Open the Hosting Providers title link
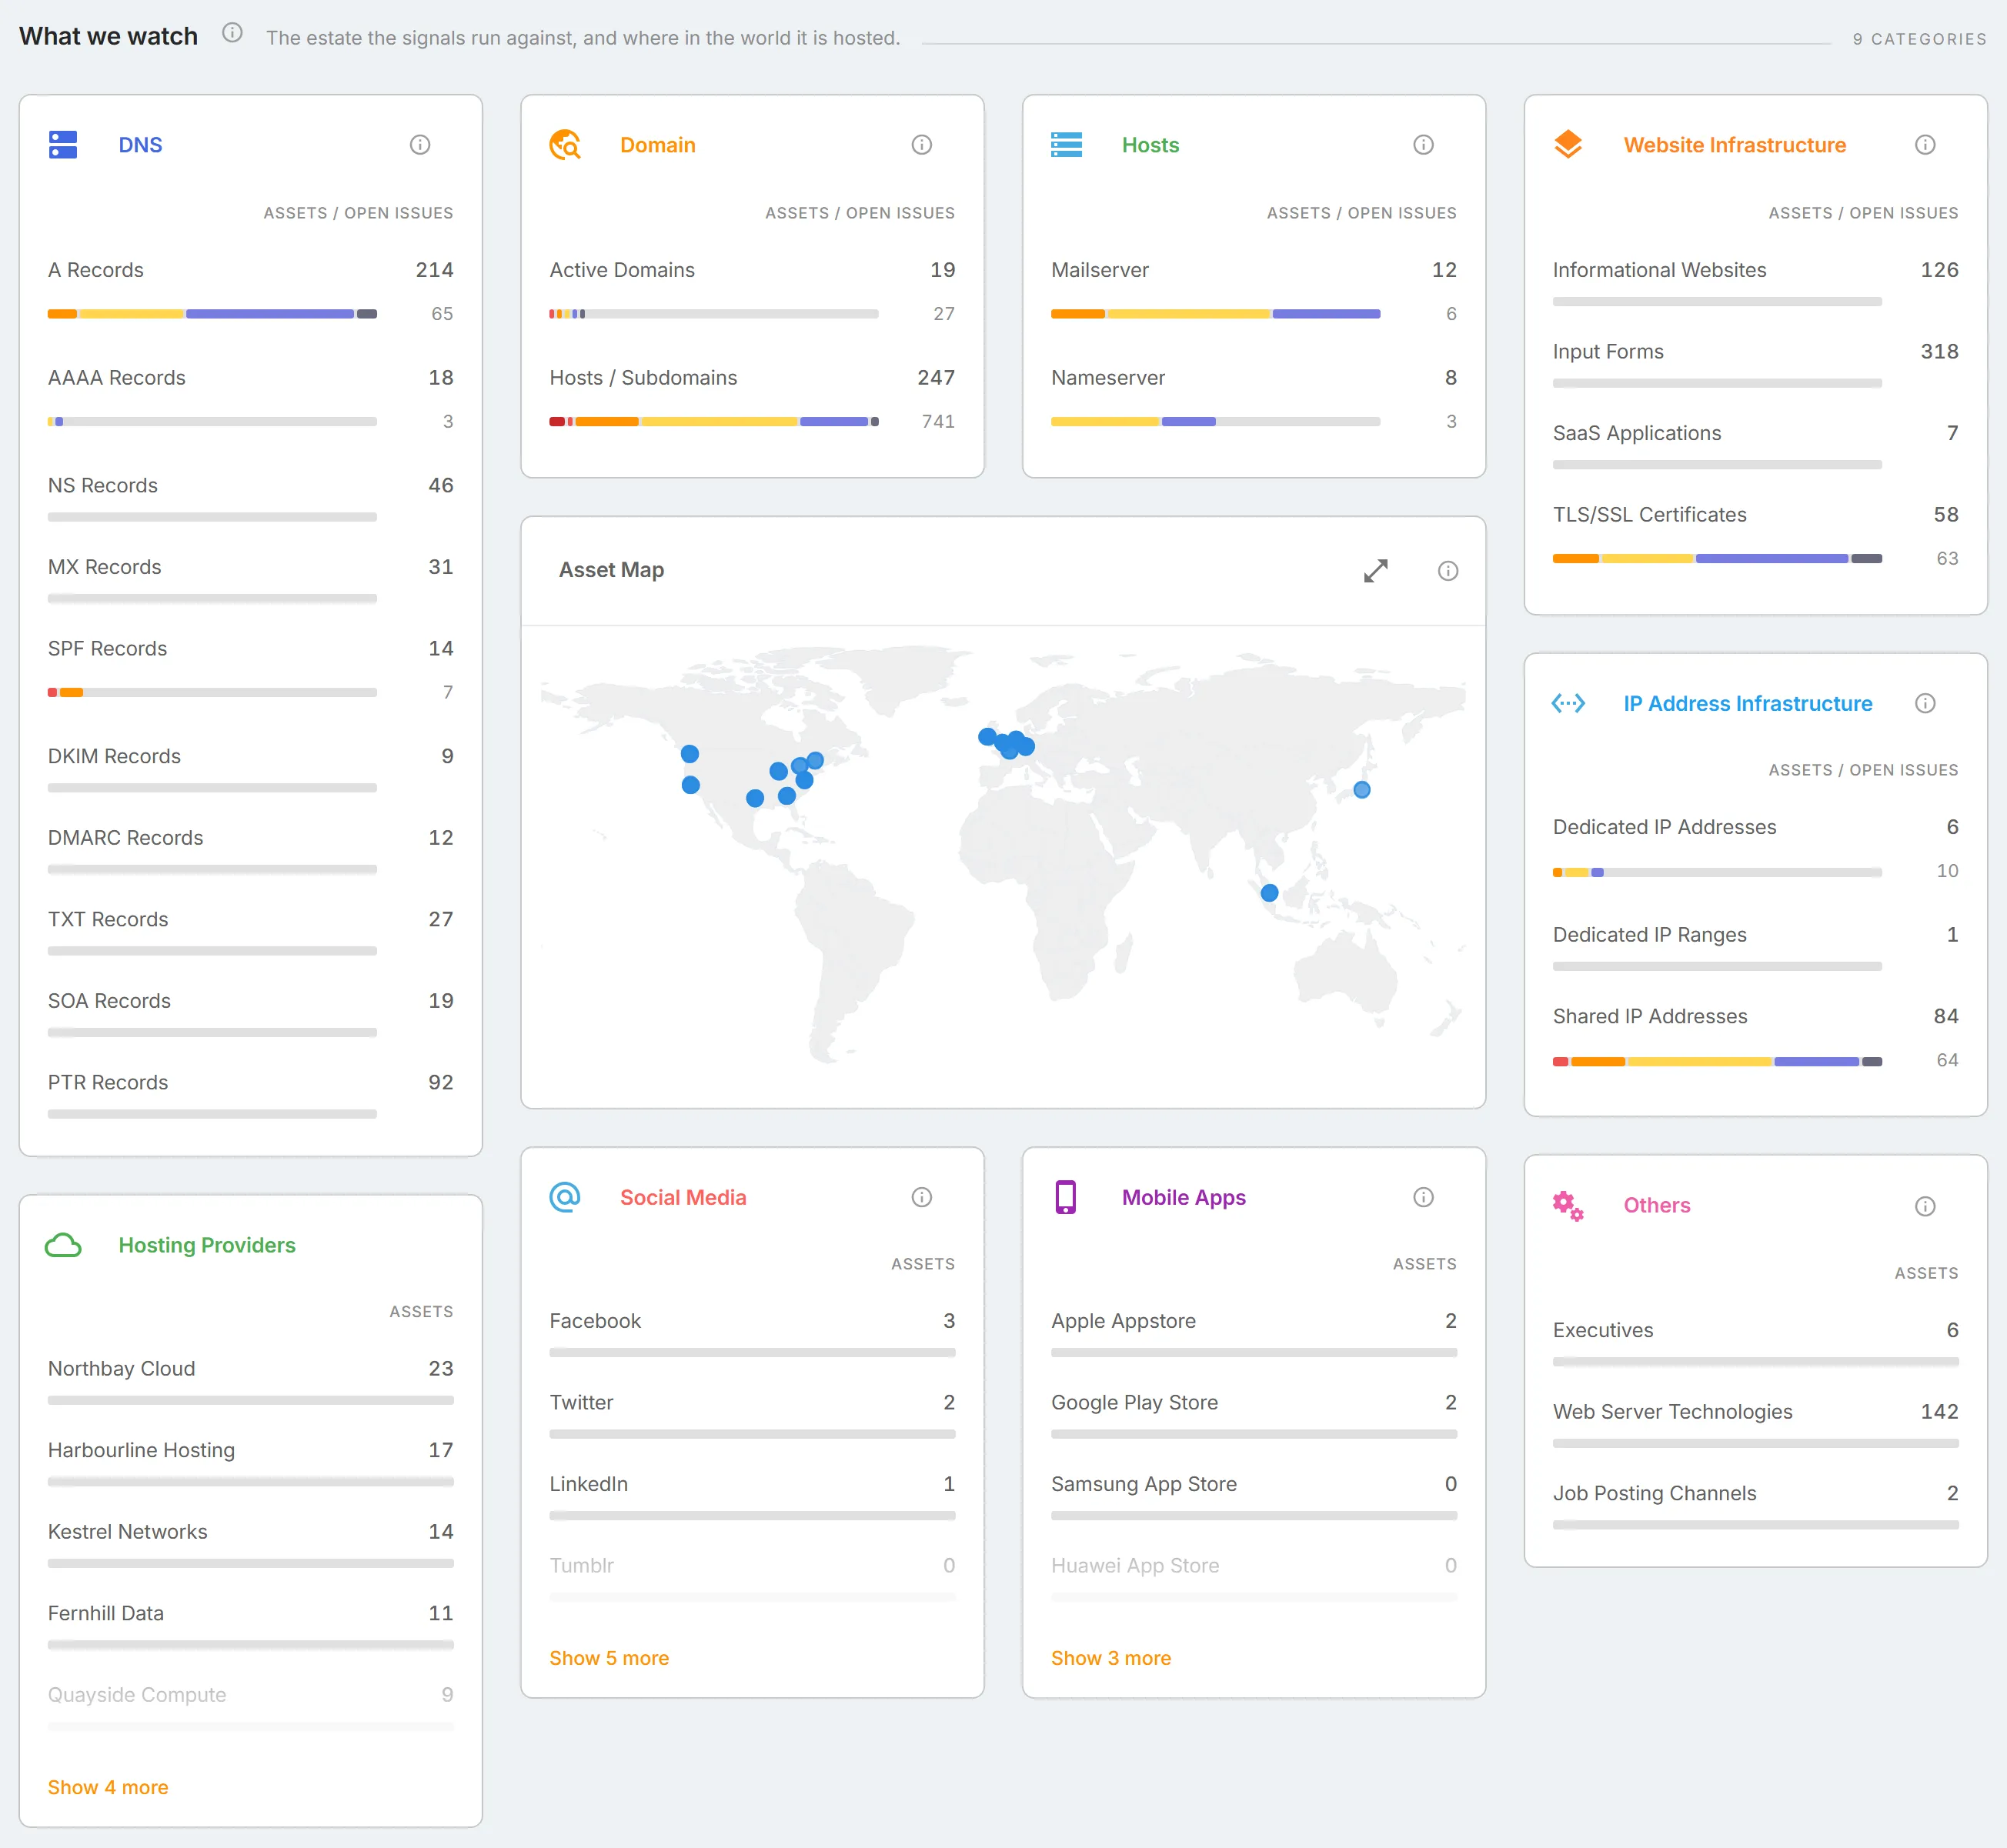The width and height of the screenshot is (2007, 1848). (207, 1245)
